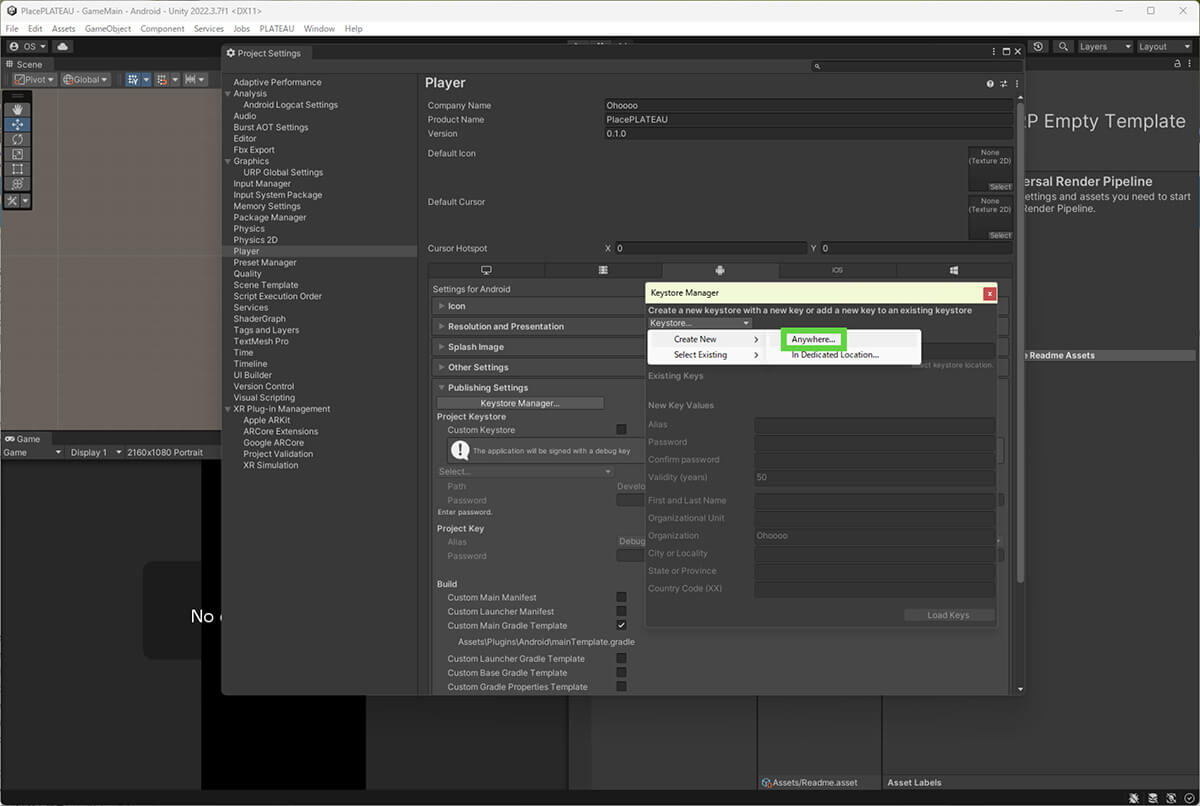Open Player settings help icon
Viewport: 1200px width, 806px height.
[990, 84]
